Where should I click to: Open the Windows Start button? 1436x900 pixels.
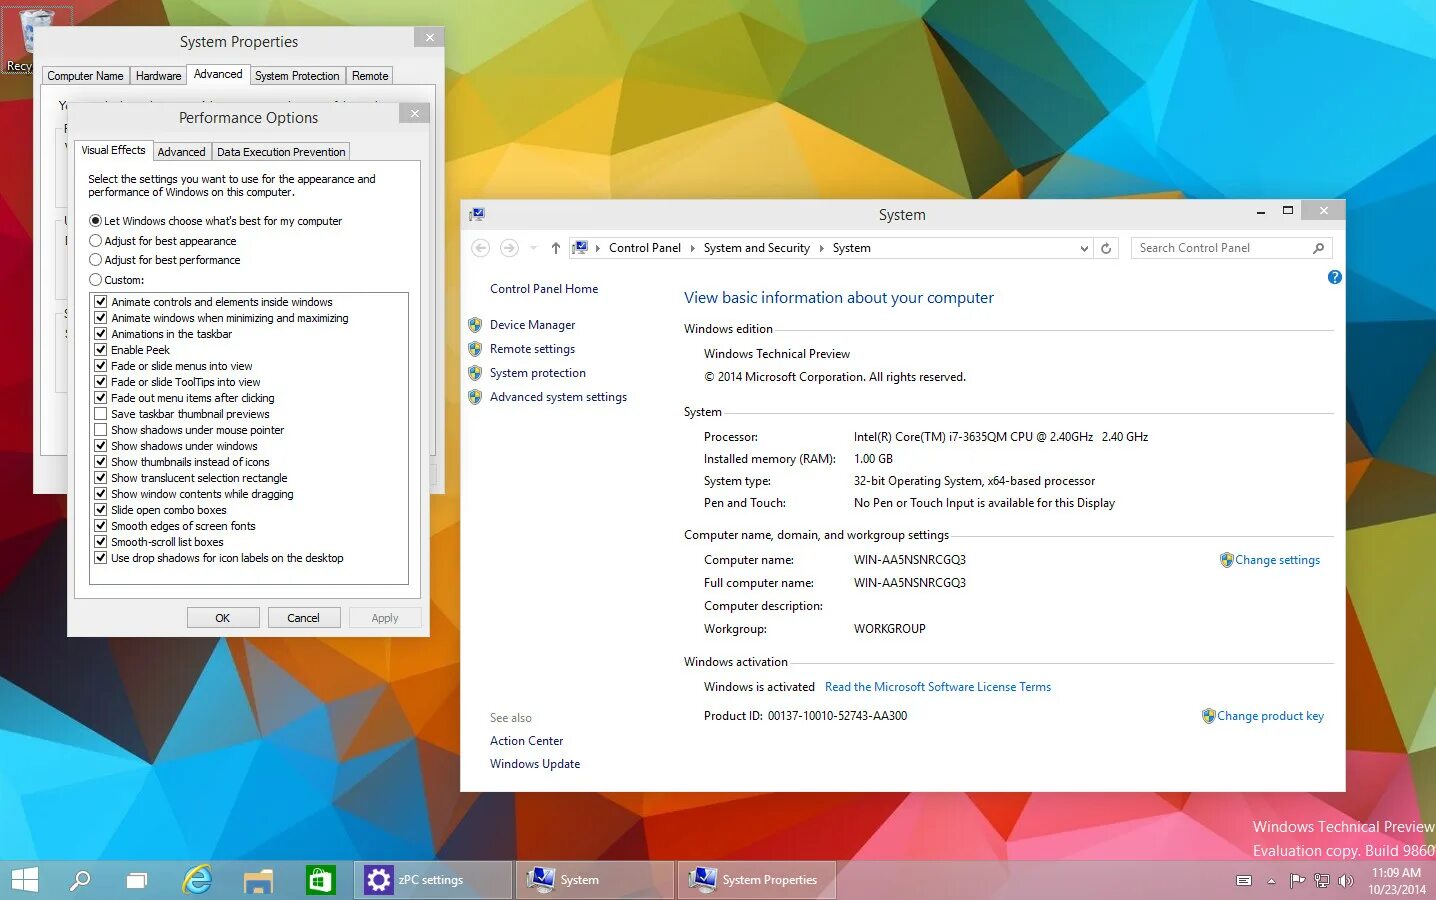pos(24,880)
